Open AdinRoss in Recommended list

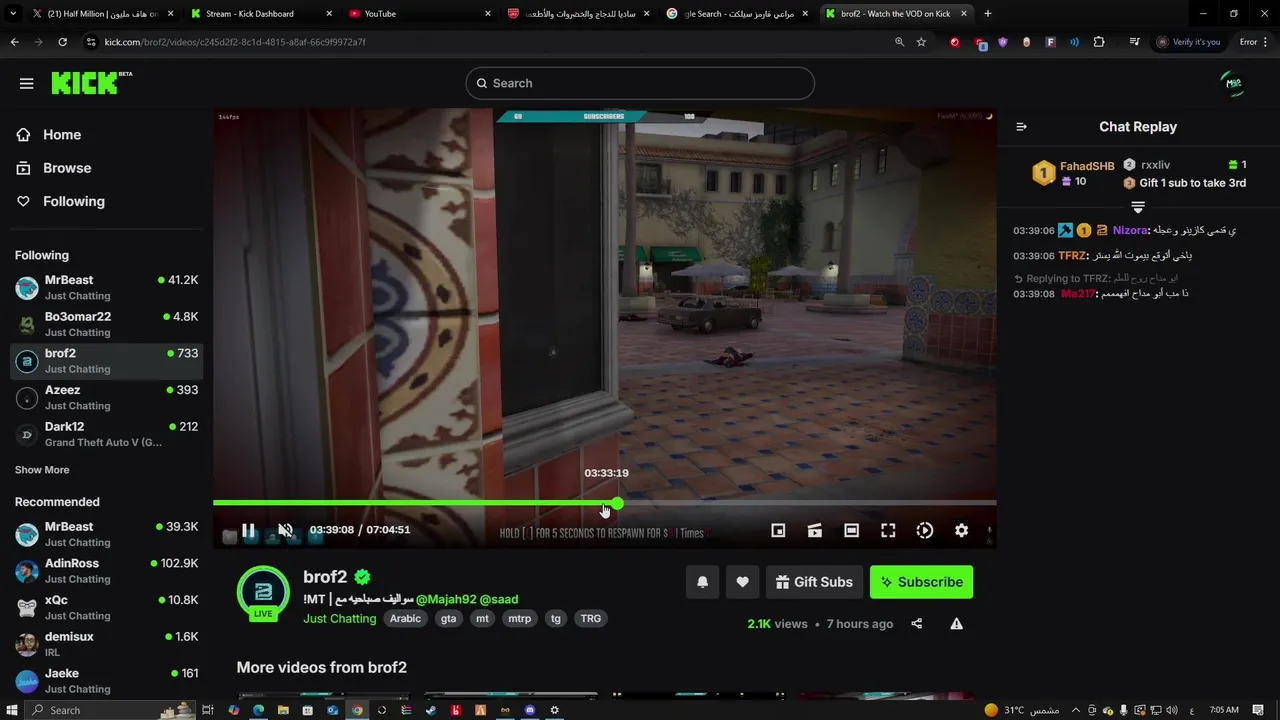coord(105,571)
